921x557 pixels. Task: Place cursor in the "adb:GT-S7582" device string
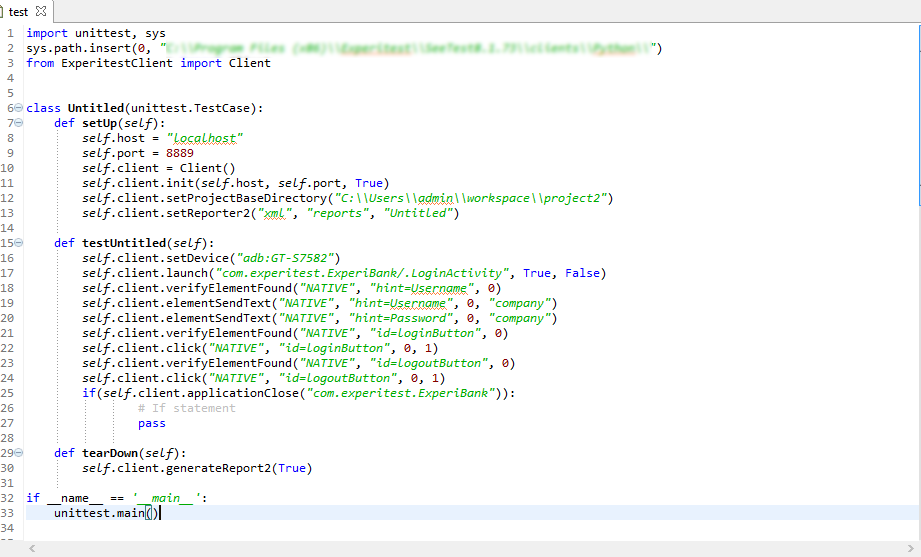(x=291, y=258)
